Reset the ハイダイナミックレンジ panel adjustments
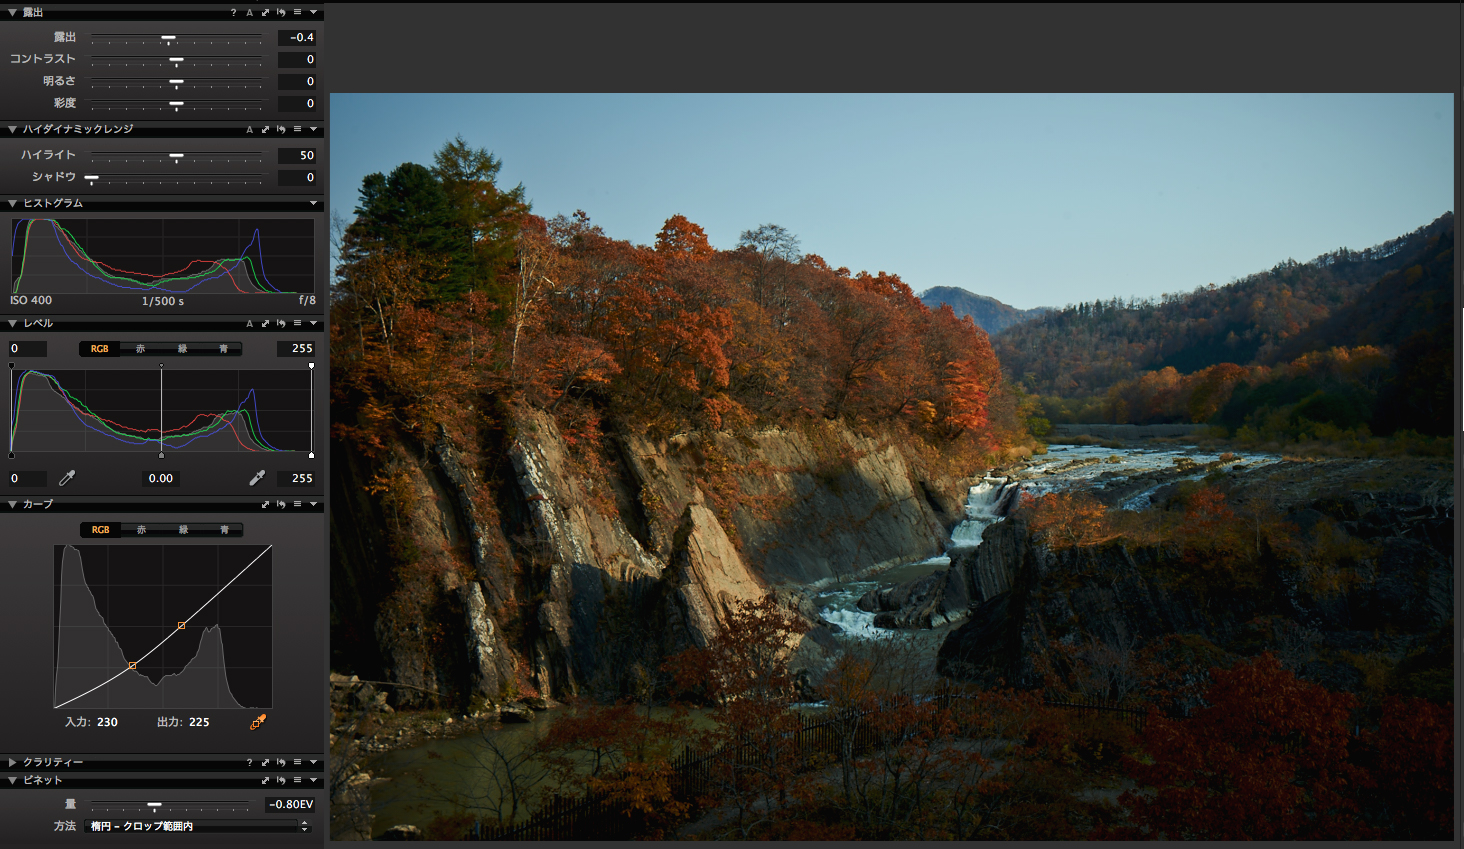Viewport: 1464px width, 849px height. [281, 129]
